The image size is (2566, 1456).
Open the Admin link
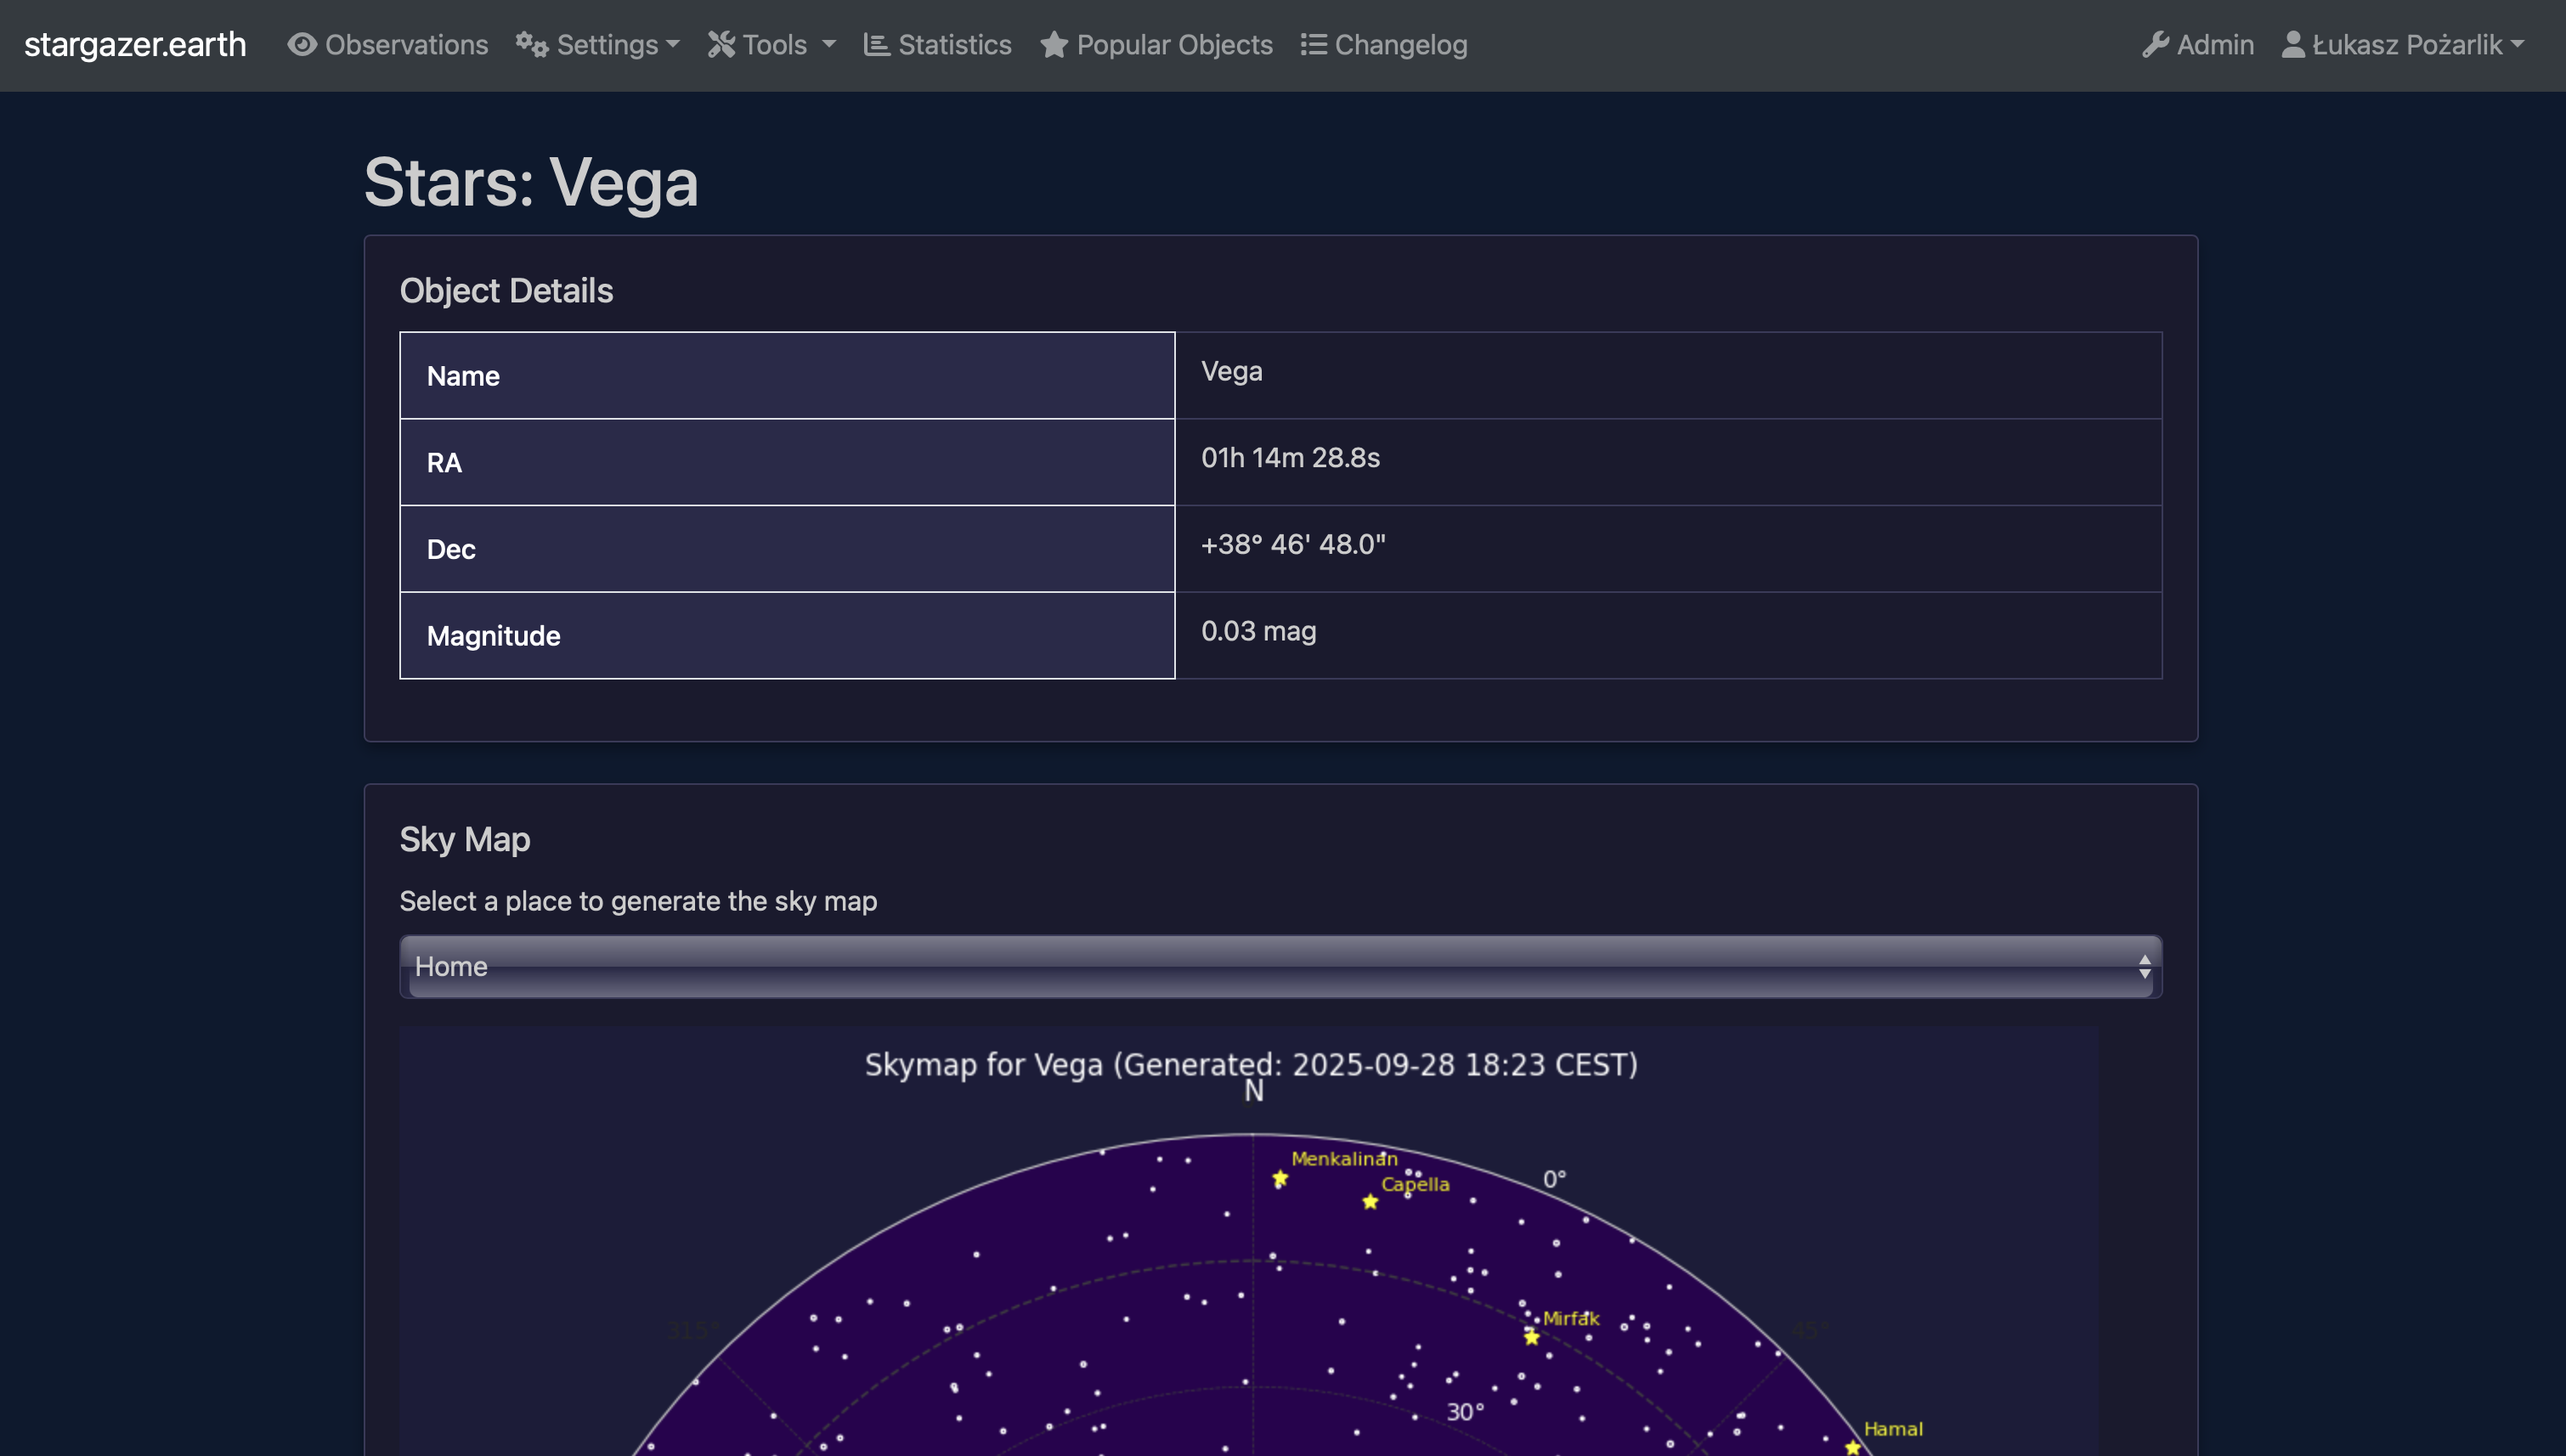click(x=2214, y=45)
